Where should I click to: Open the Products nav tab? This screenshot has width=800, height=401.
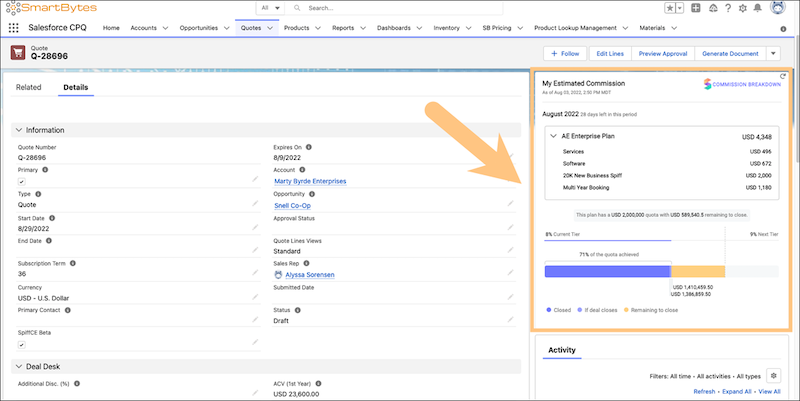(296, 28)
